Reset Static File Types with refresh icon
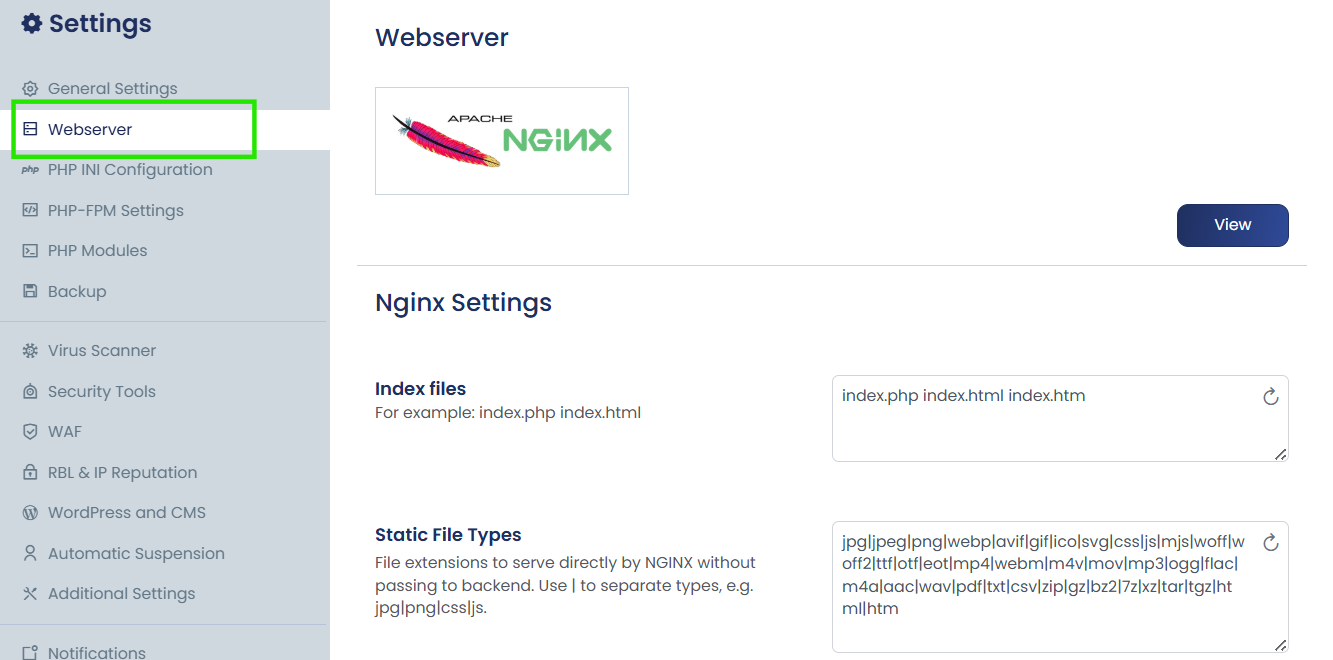 pos(1271,543)
